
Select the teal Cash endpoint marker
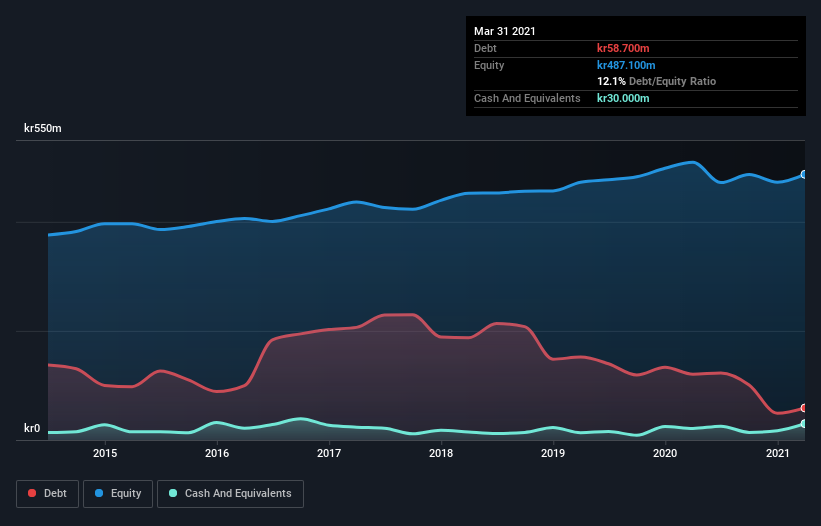click(x=804, y=423)
